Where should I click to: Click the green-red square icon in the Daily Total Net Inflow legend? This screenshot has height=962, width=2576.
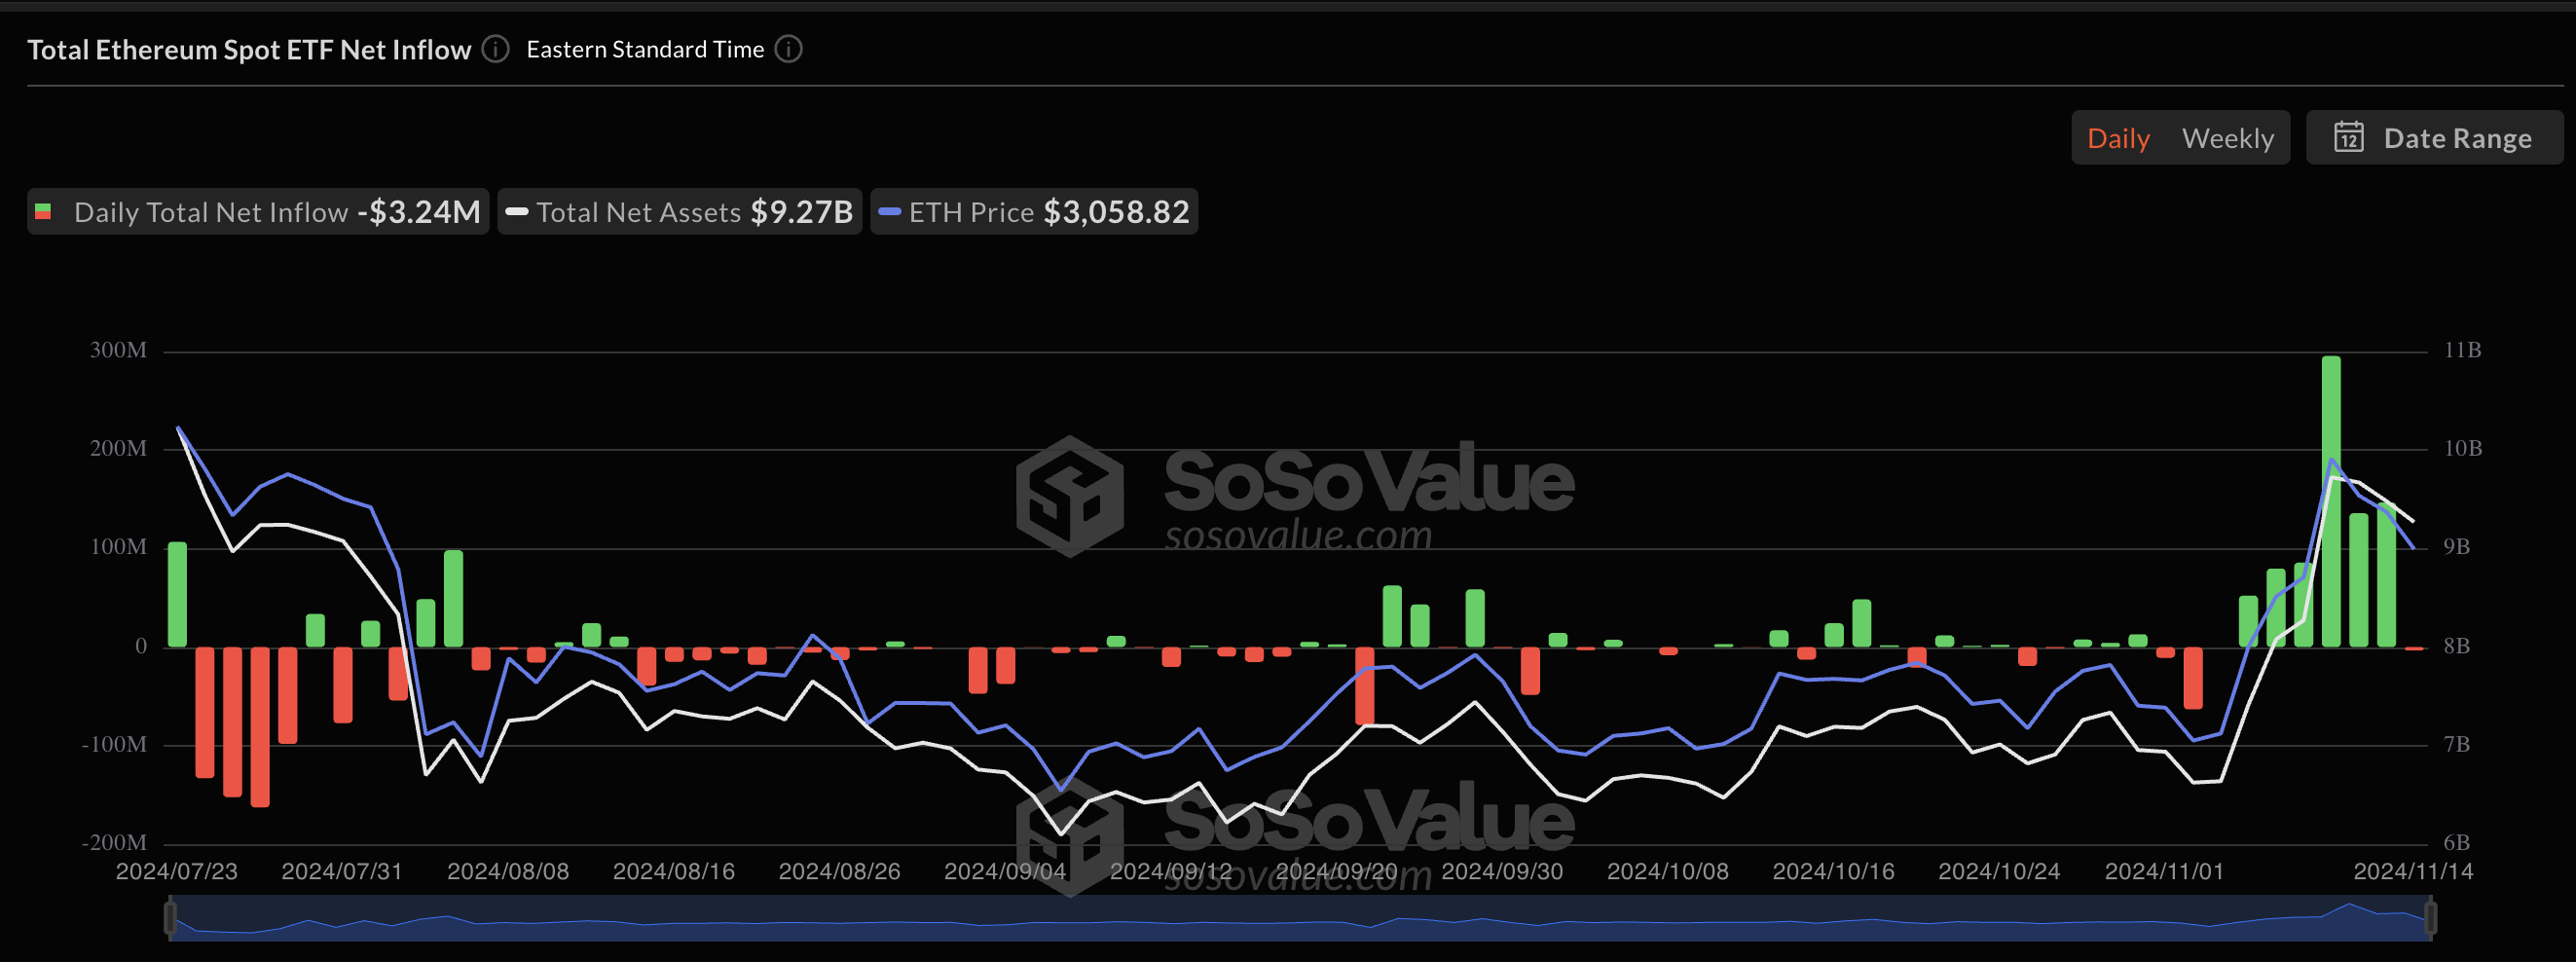pyautogui.click(x=45, y=212)
